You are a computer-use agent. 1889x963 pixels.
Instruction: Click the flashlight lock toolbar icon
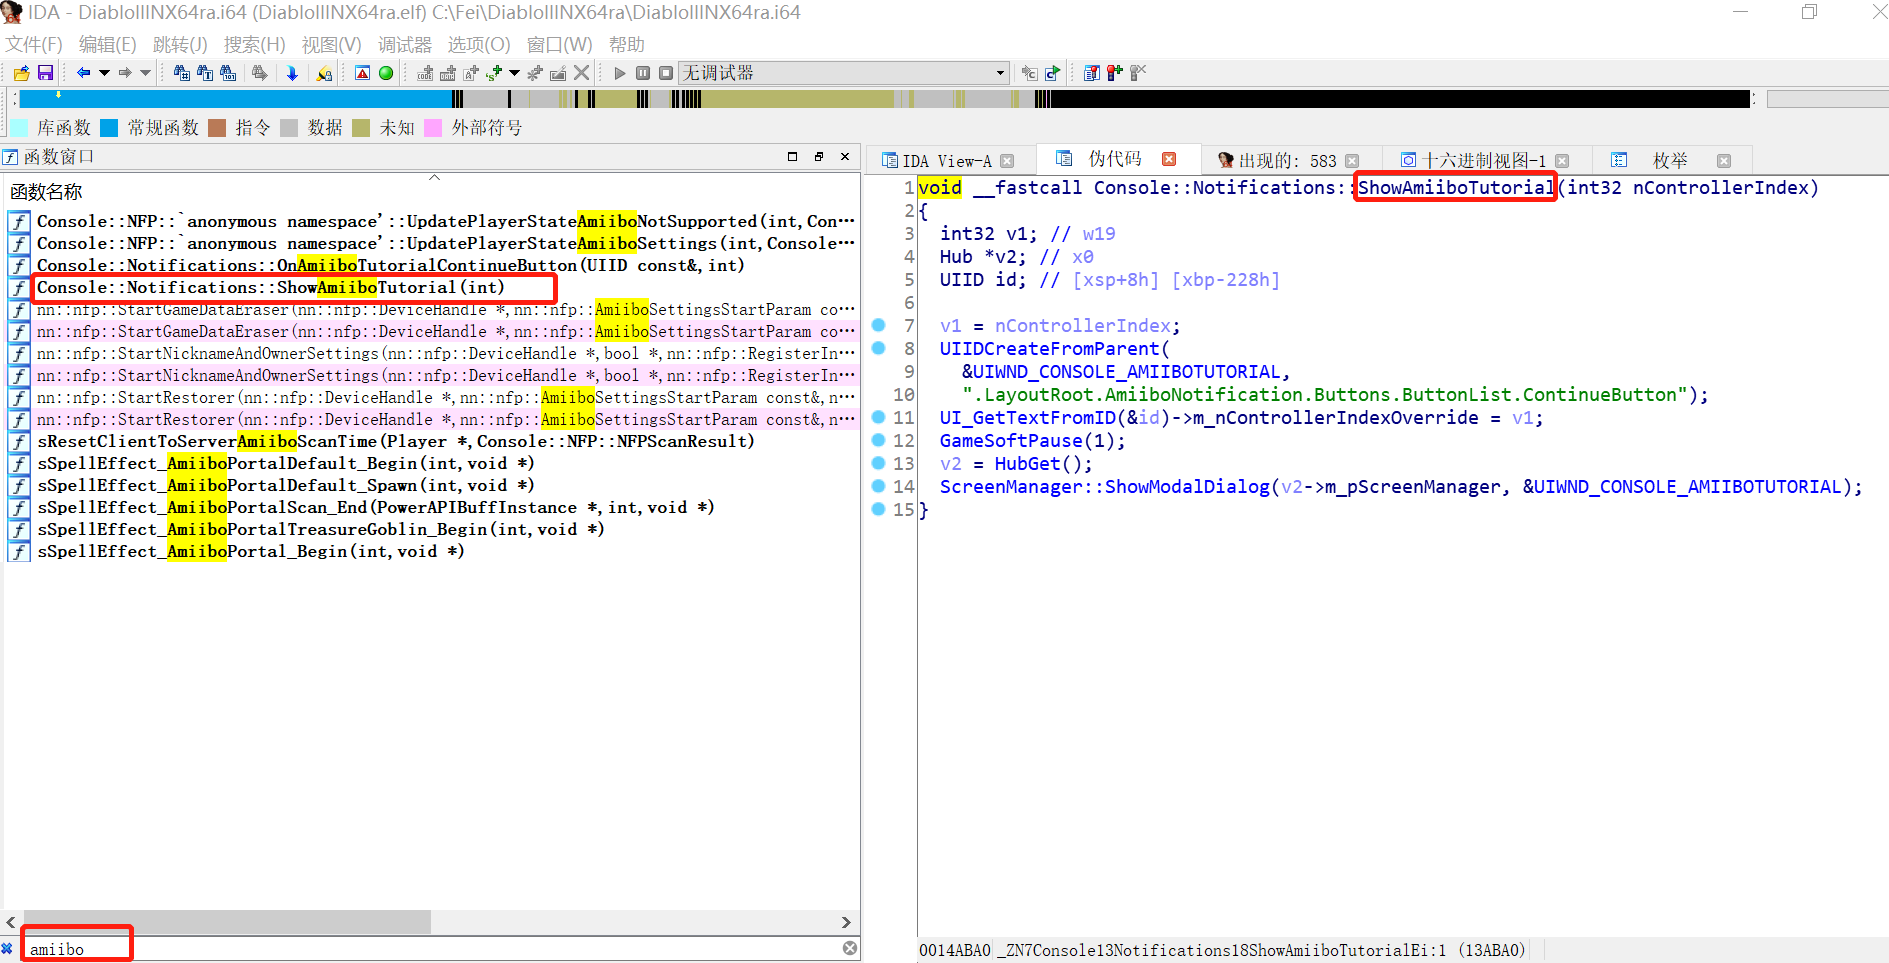[324, 73]
